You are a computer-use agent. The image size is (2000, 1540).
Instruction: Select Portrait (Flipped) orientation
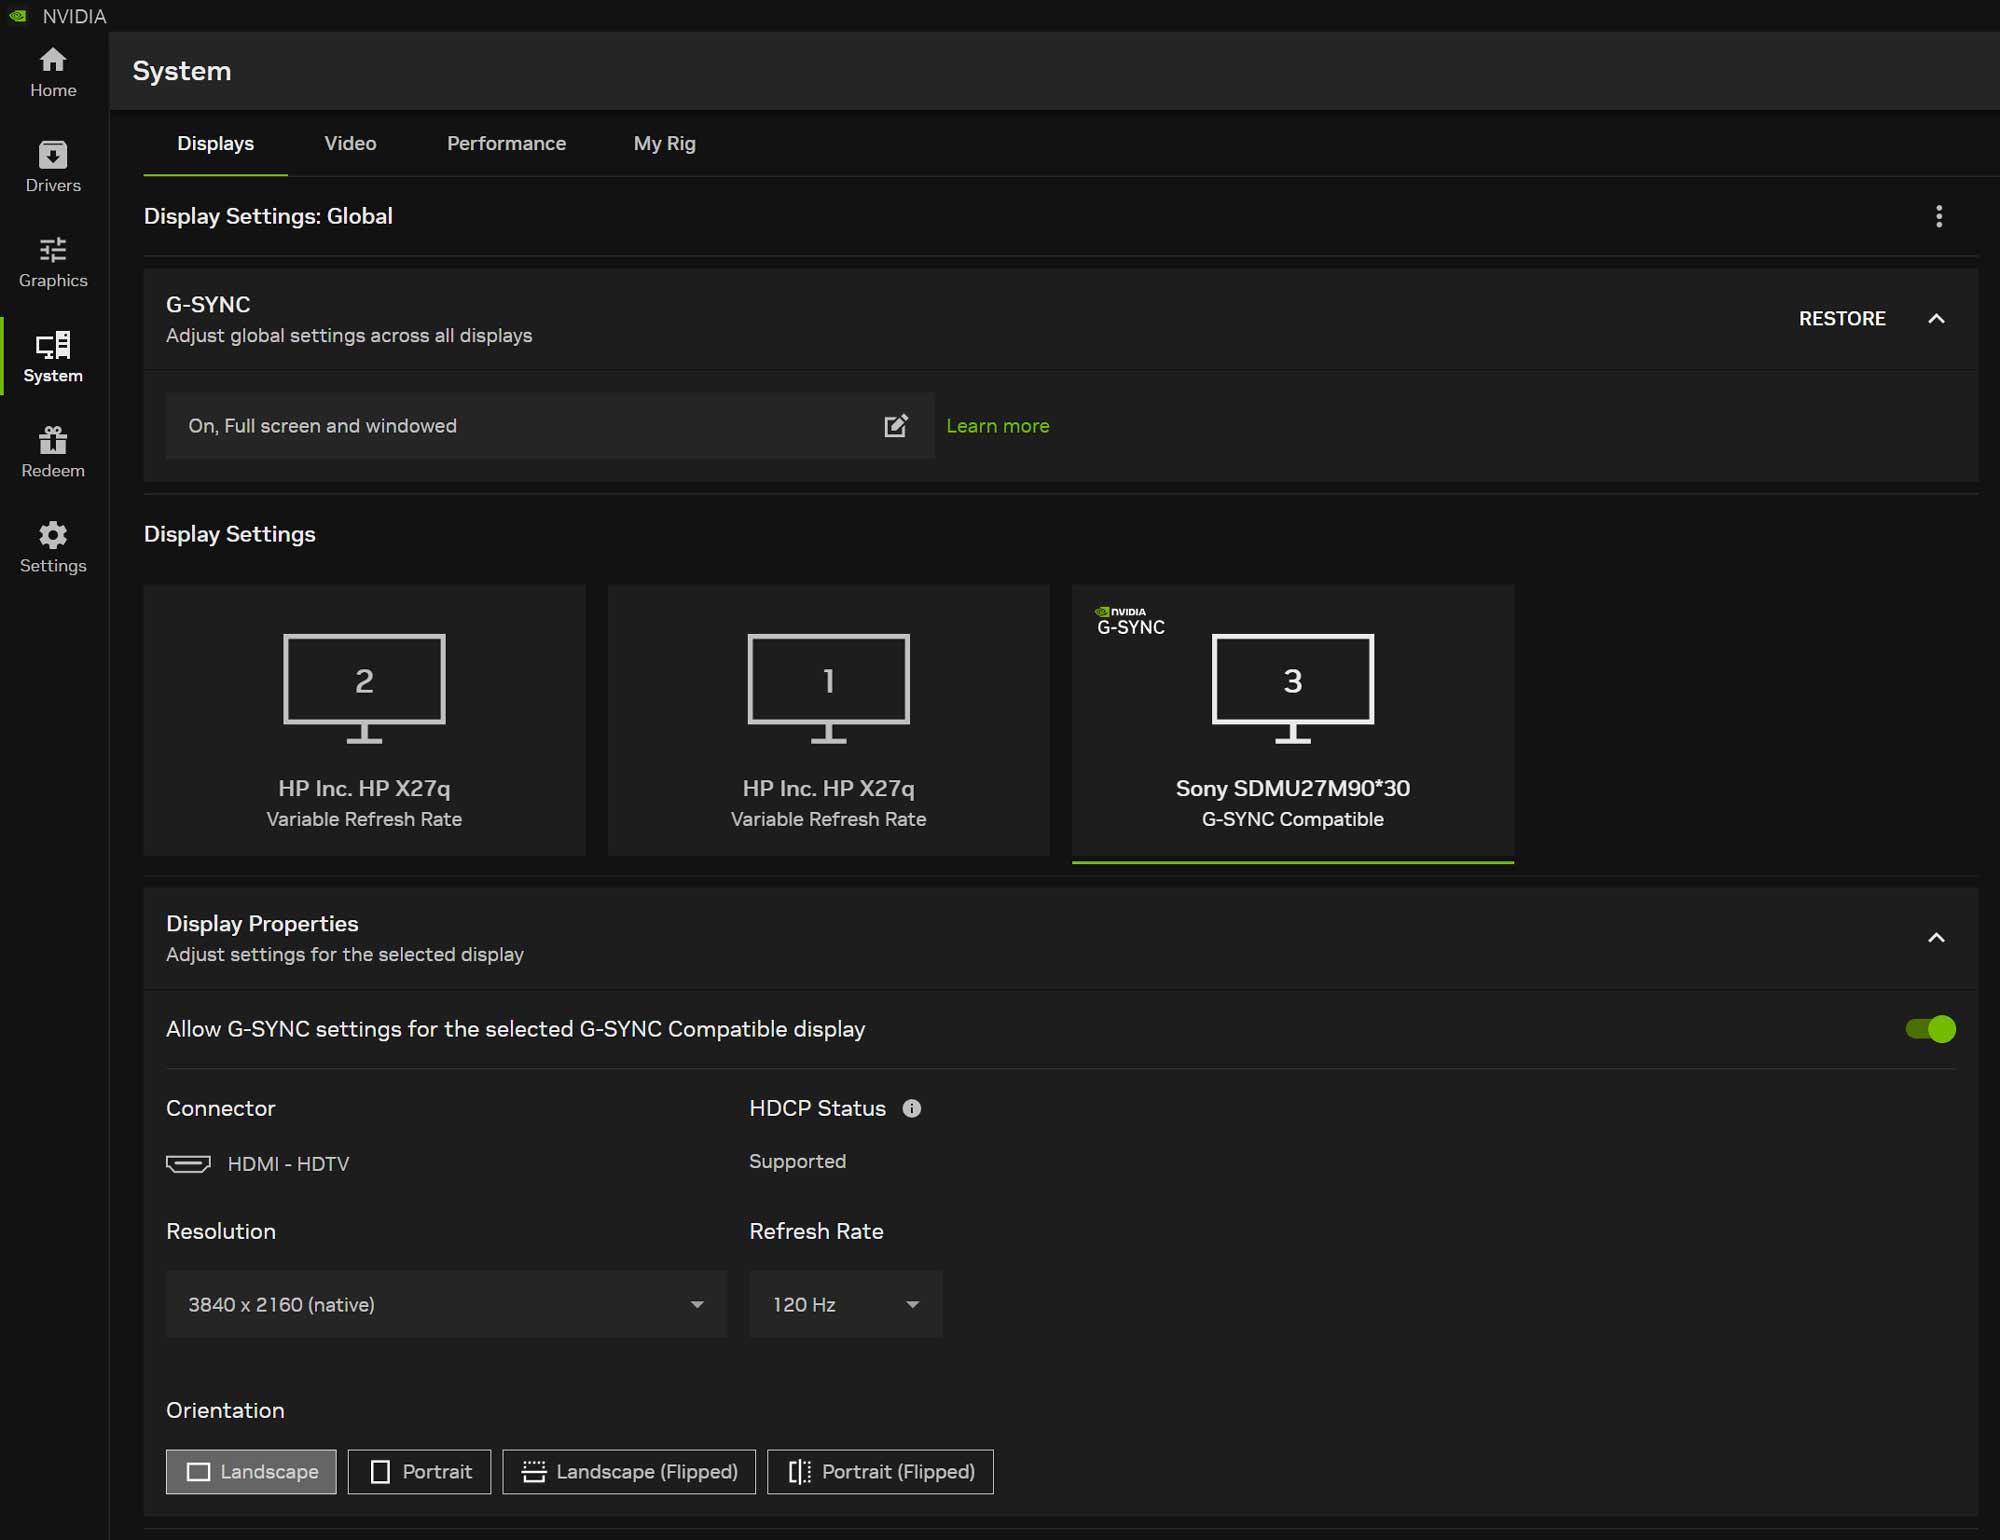click(x=880, y=1472)
